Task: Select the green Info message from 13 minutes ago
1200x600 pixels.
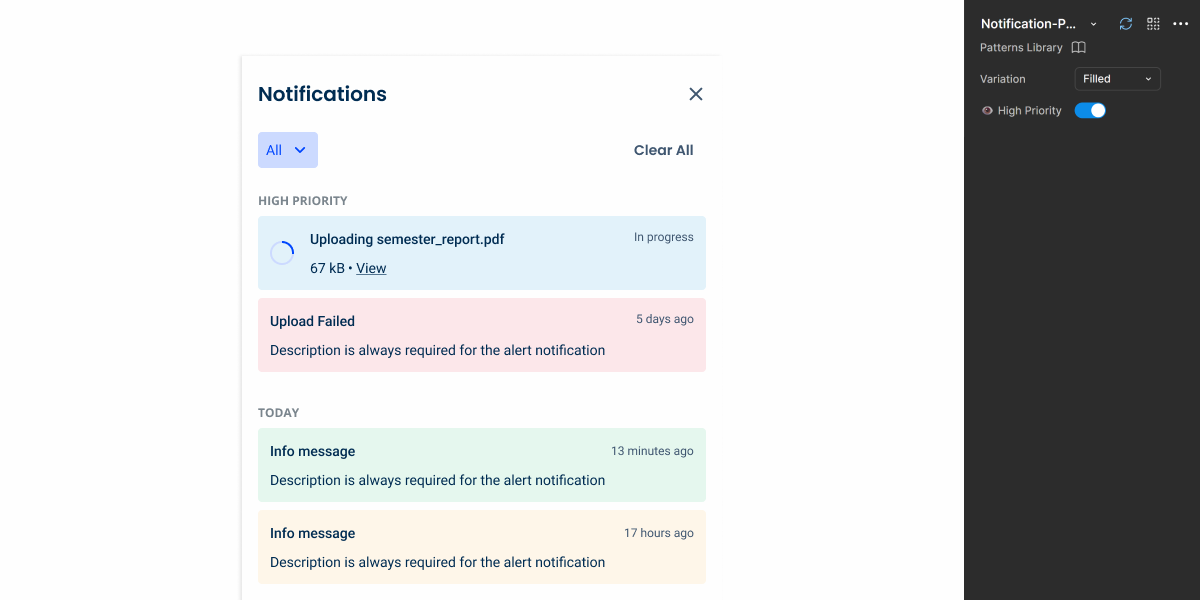Action: (481, 465)
